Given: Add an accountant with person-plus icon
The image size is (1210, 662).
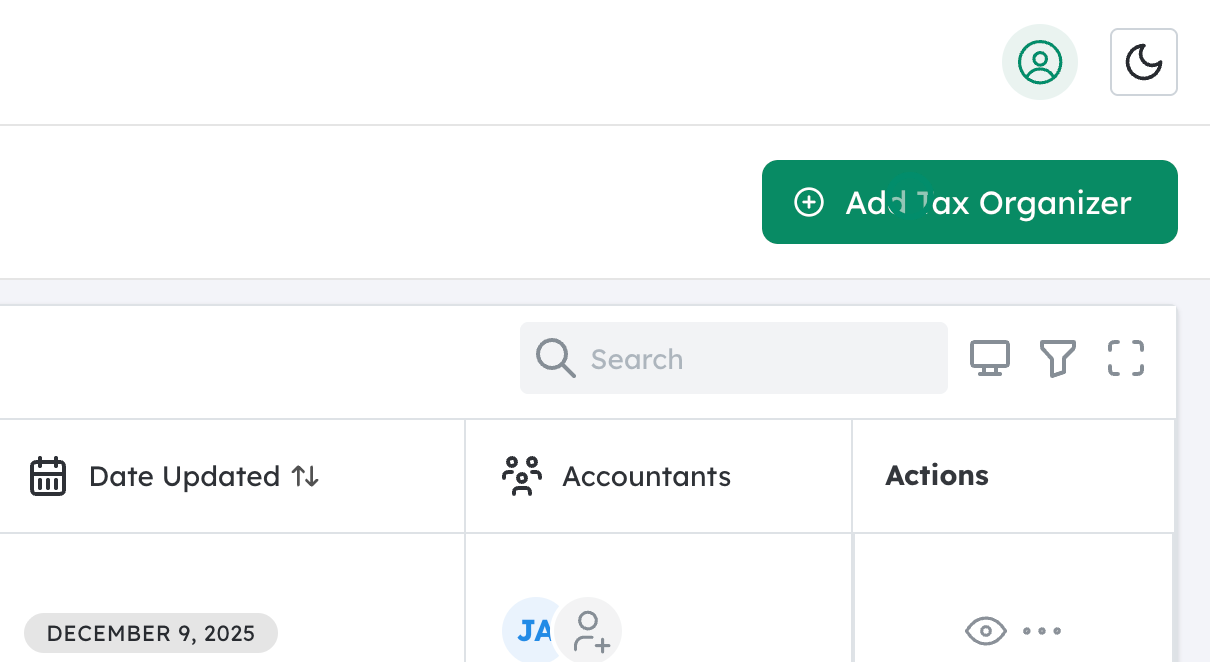Looking at the screenshot, I should tap(590, 631).
